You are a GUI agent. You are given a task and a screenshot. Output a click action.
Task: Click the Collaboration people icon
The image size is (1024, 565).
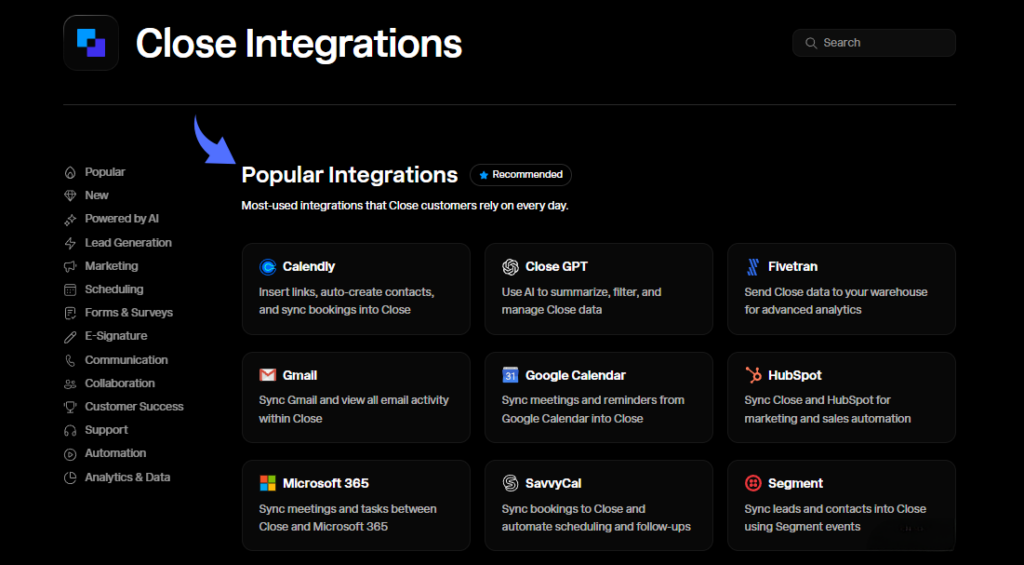pos(70,383)
